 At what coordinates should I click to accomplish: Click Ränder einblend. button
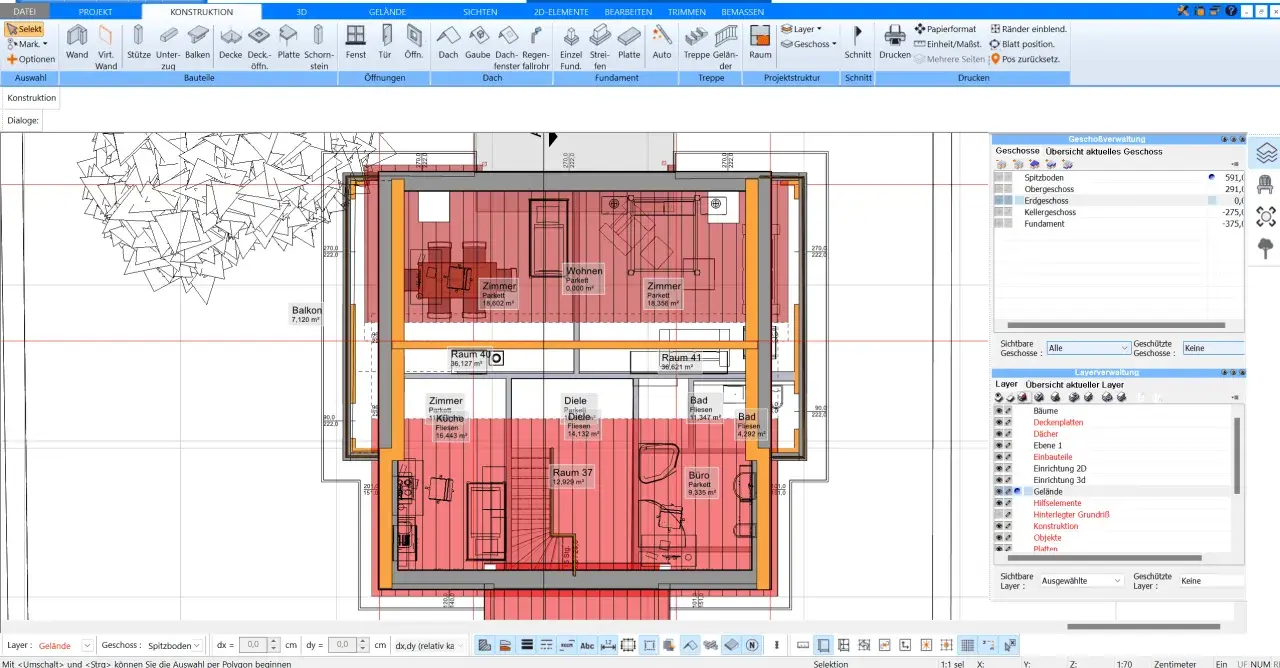click(1028, 29)
